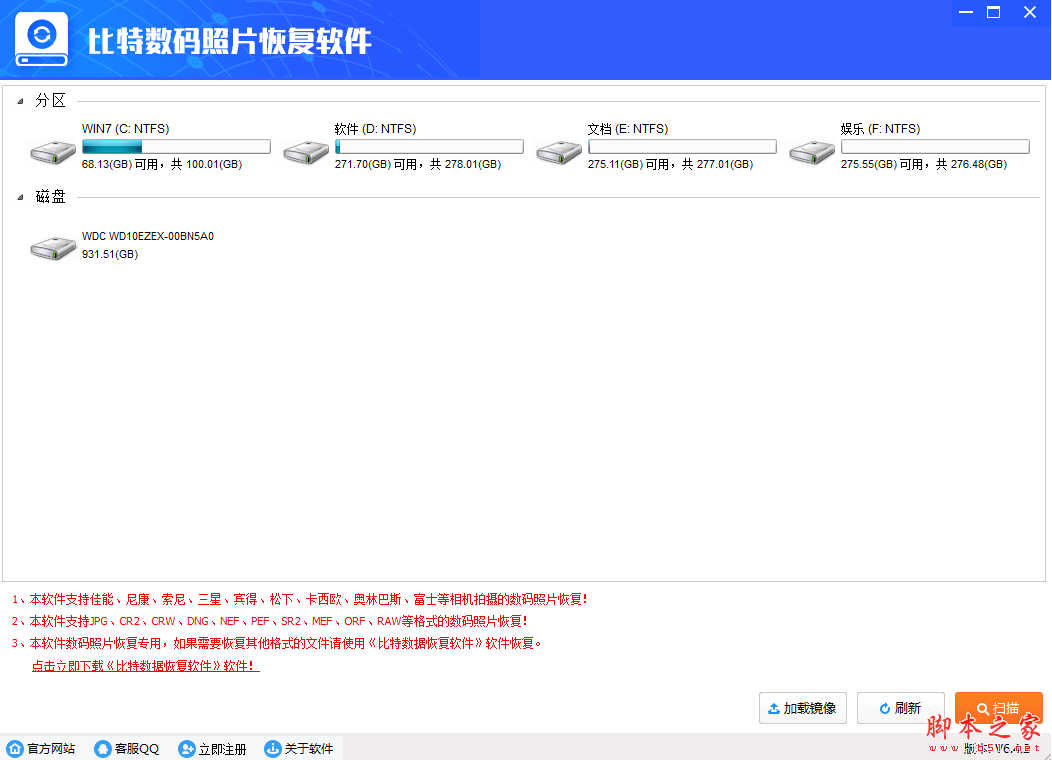Viewport: 1052px width, 760px height.
Task: Click the 客服QQ chat bubble icon
Action: tap(103, 748)
